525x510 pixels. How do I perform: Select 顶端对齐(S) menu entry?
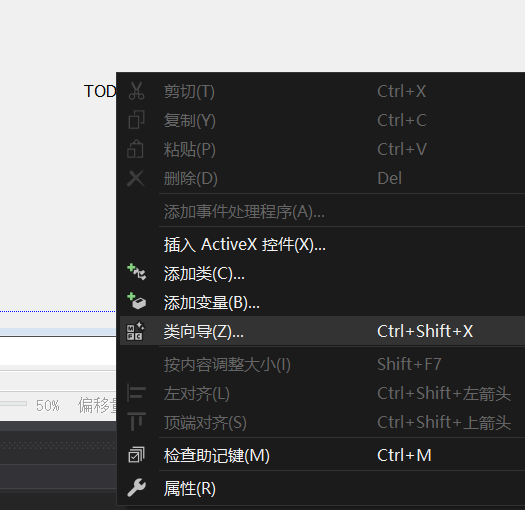click(322, 422)
